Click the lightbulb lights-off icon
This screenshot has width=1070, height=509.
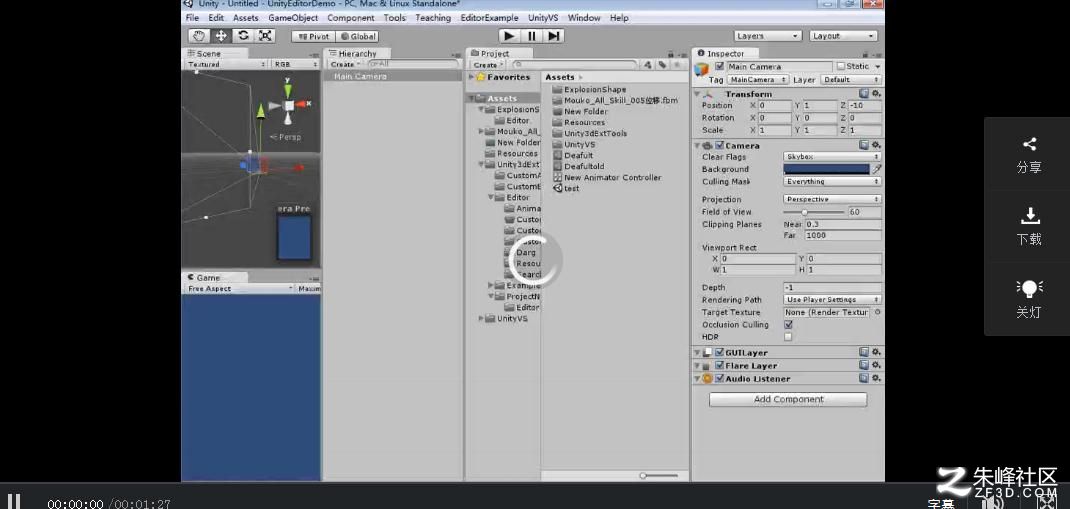click(x=1029, y=289)
